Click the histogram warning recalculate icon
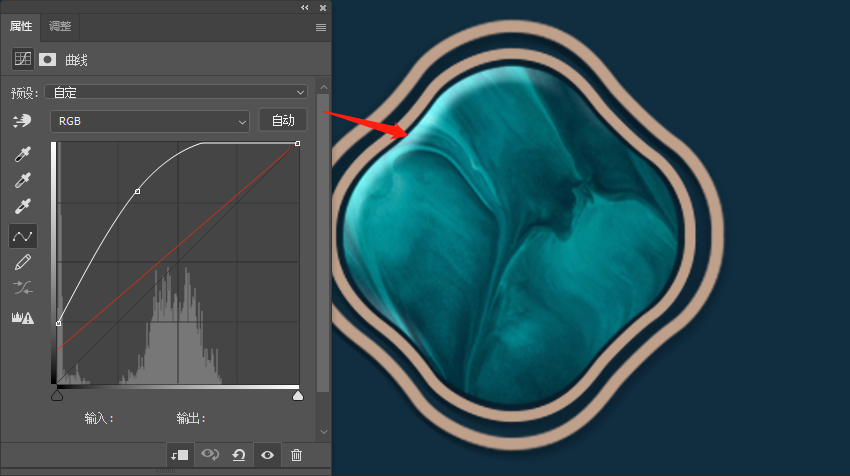This screenshot has height=476, width=850. coord(22,317)
